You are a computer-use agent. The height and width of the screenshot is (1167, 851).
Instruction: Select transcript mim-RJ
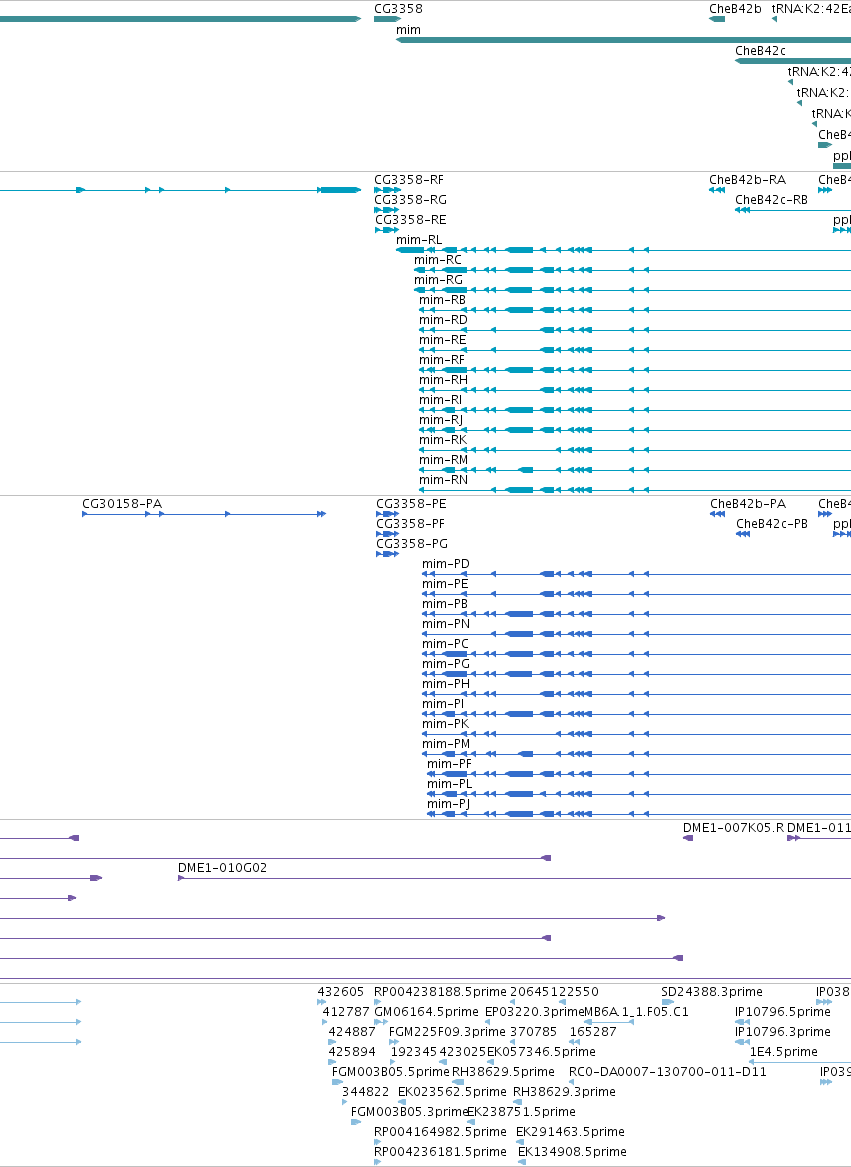[x=441, y=421]
